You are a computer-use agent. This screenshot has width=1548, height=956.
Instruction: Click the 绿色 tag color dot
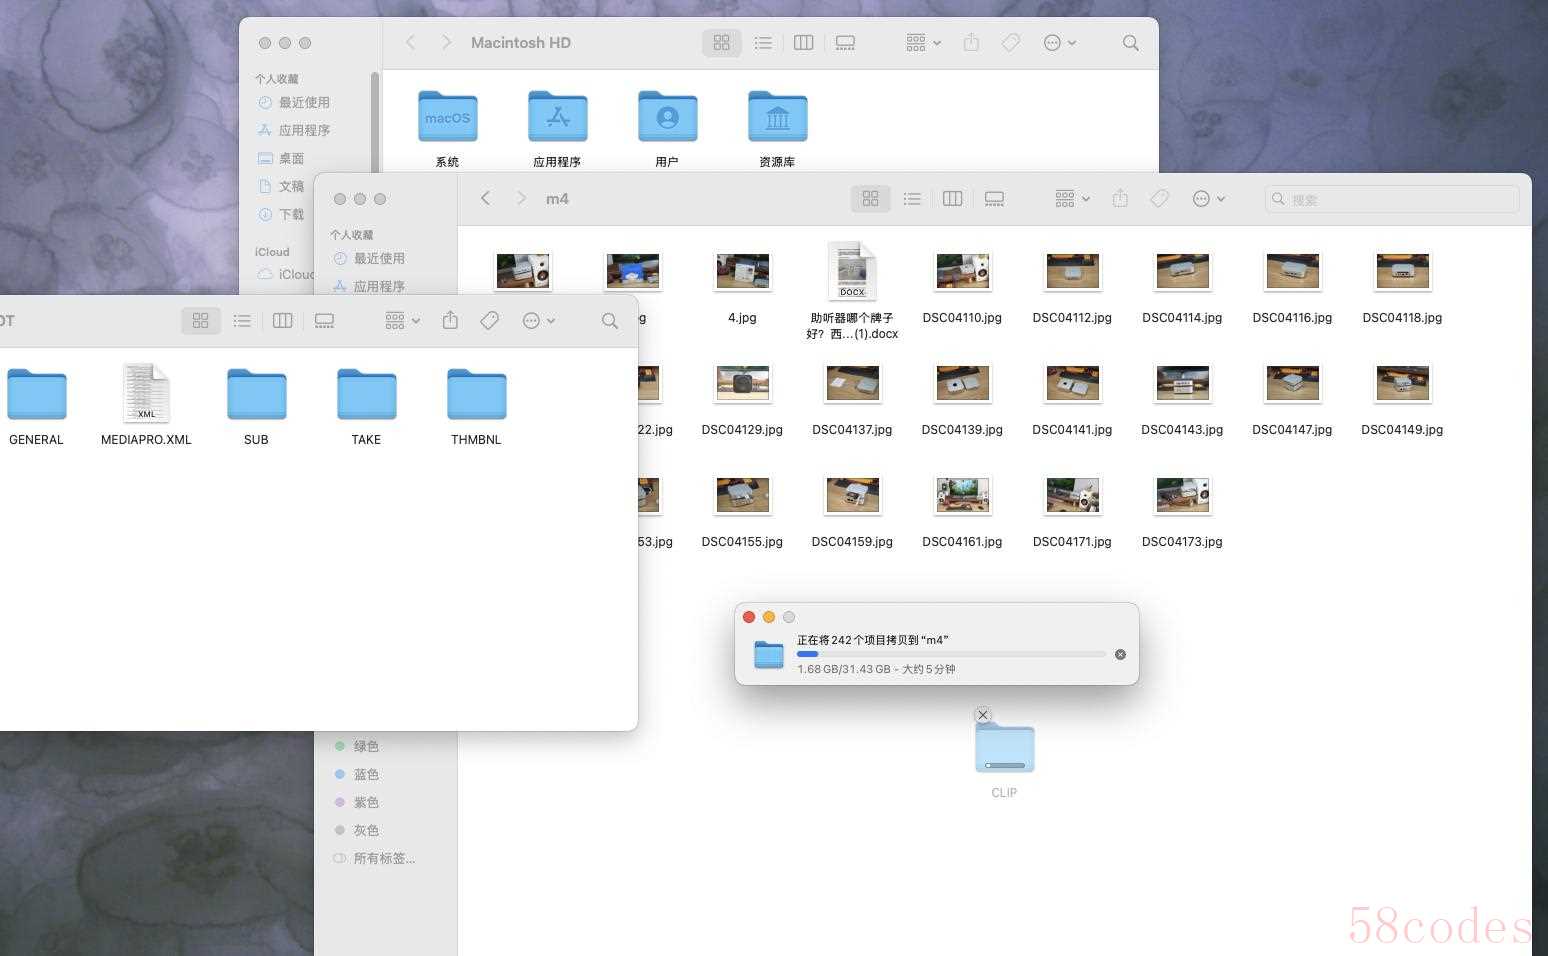(x=340, y=746)
